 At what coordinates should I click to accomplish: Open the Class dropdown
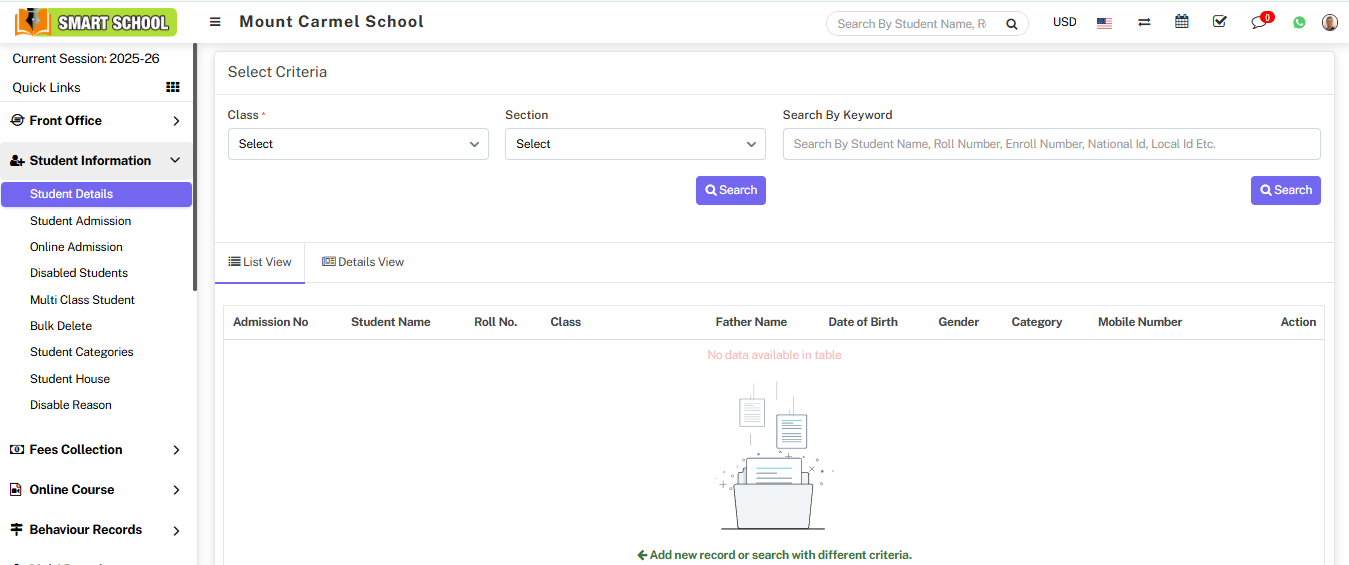tap(358, 144)
